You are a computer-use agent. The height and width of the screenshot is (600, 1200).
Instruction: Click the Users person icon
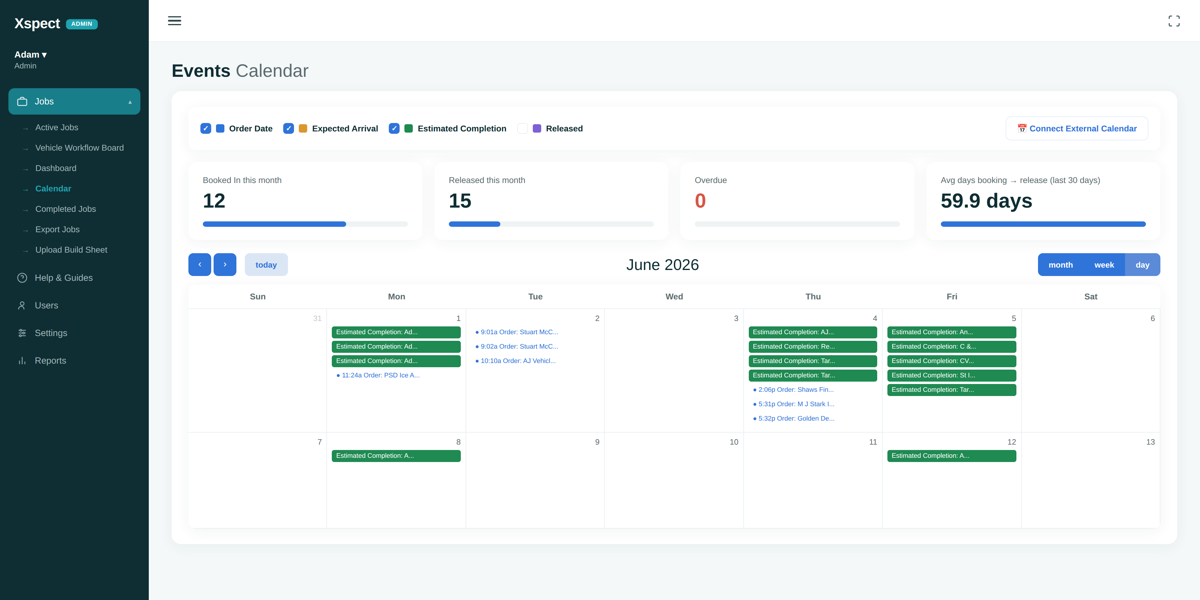click(x=22, y=306)
